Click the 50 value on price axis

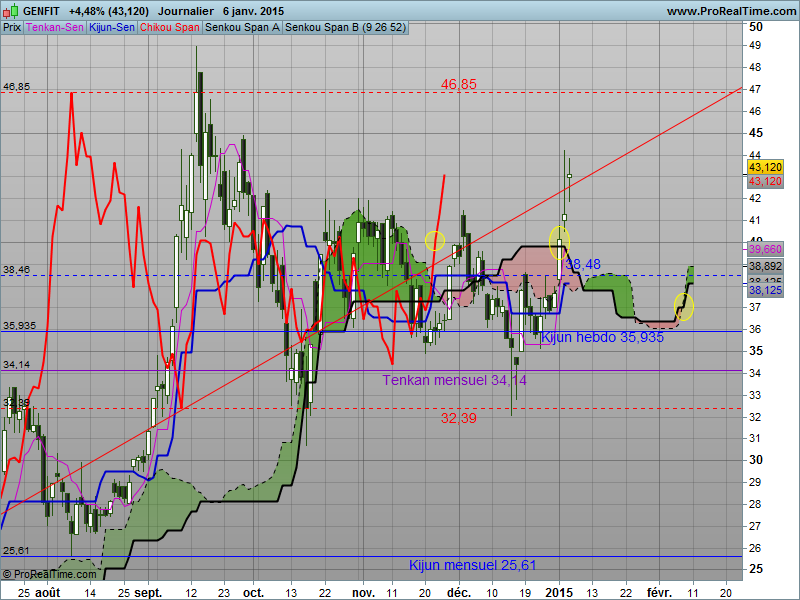pos(756,27)
